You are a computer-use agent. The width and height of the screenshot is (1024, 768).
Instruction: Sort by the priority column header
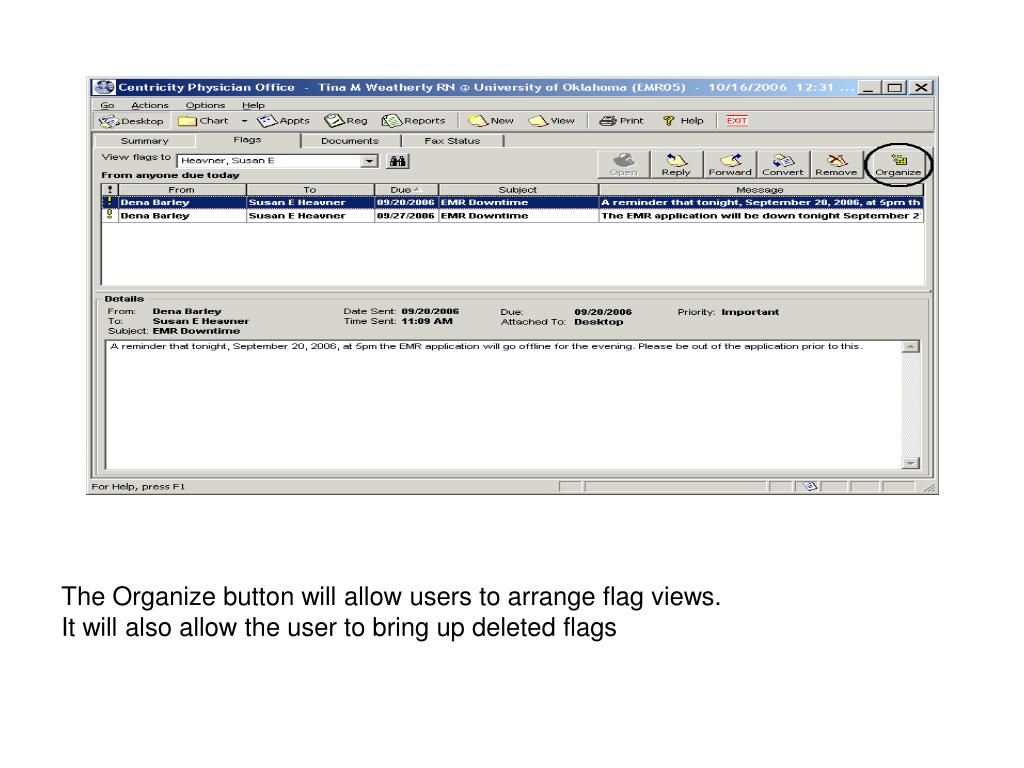(110, 189)
